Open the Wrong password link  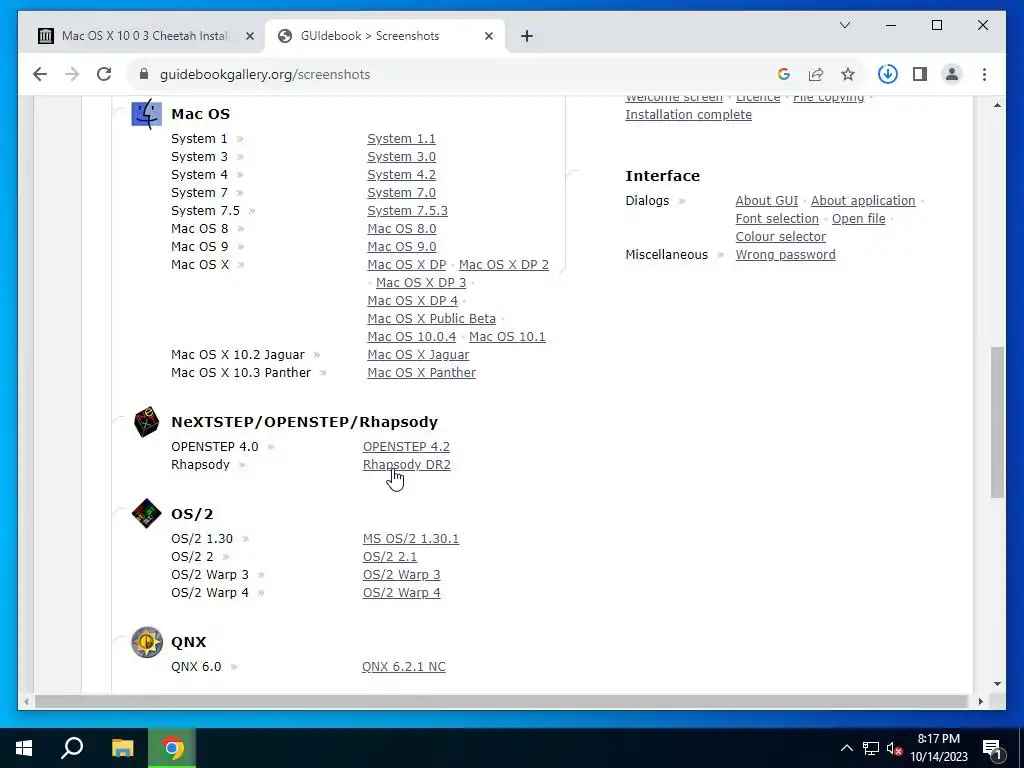(785, 255)
